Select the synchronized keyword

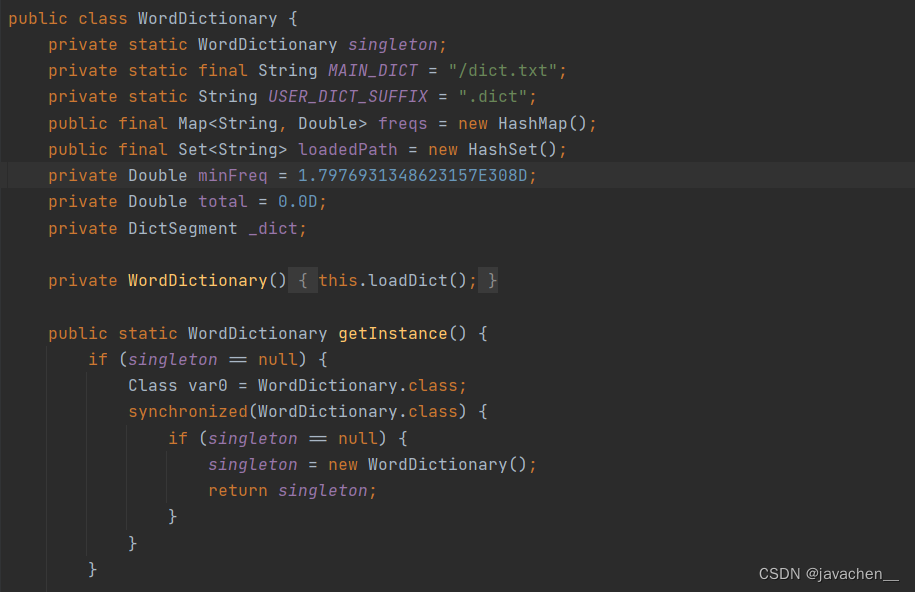coord(186,411)
